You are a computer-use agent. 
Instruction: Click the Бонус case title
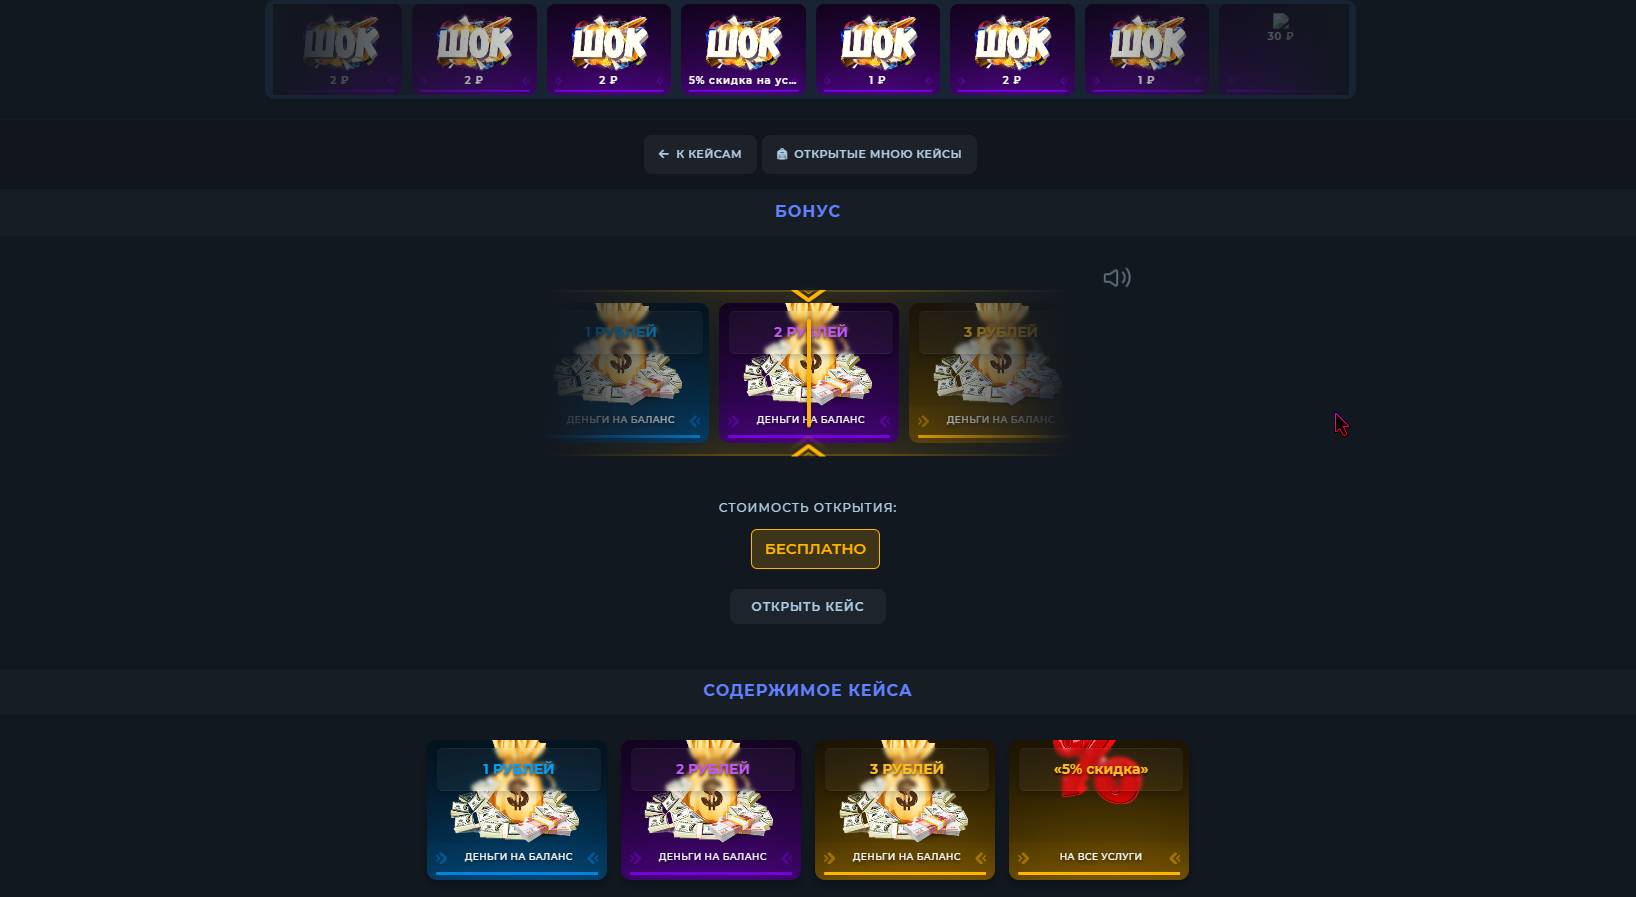(x=808, y=211)
